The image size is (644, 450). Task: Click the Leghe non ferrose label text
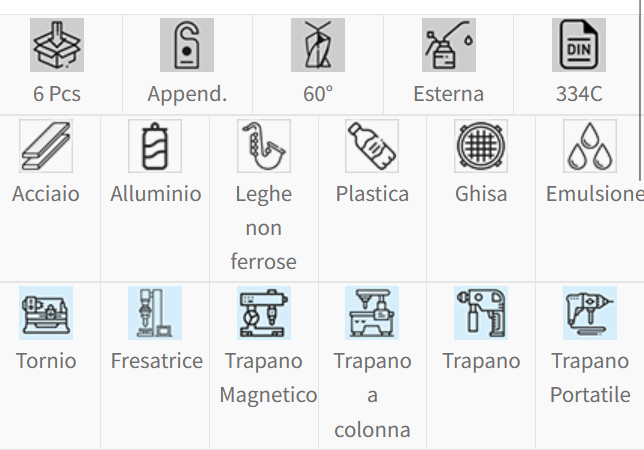pyautogui.click(x=264, y=228)
